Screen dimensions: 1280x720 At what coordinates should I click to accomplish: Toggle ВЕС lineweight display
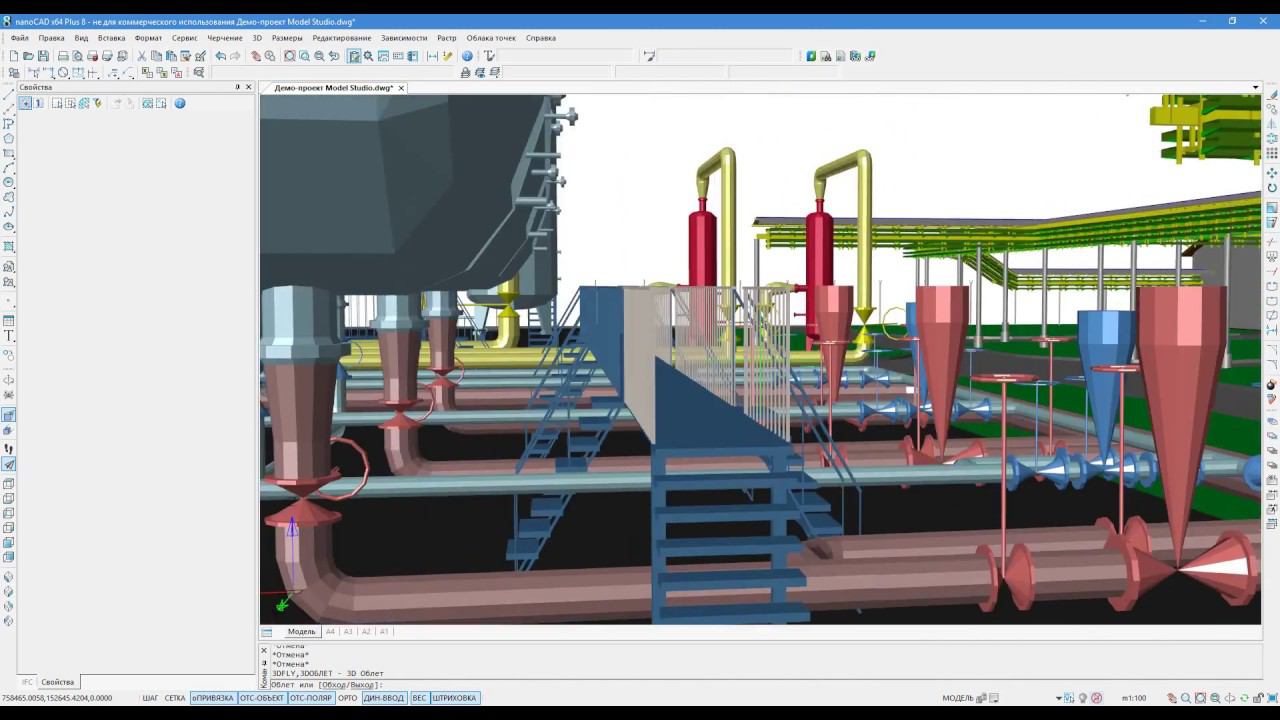[419, 698]
